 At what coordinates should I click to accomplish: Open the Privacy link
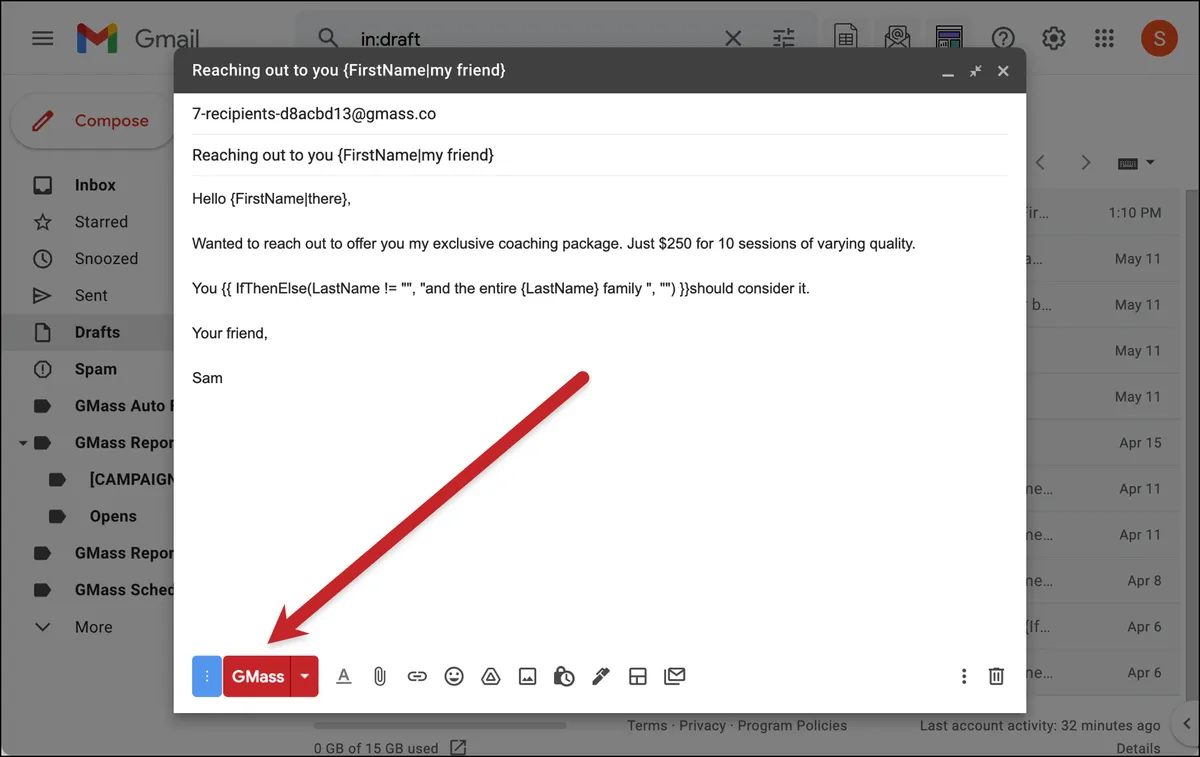click(x=702, y=726)
